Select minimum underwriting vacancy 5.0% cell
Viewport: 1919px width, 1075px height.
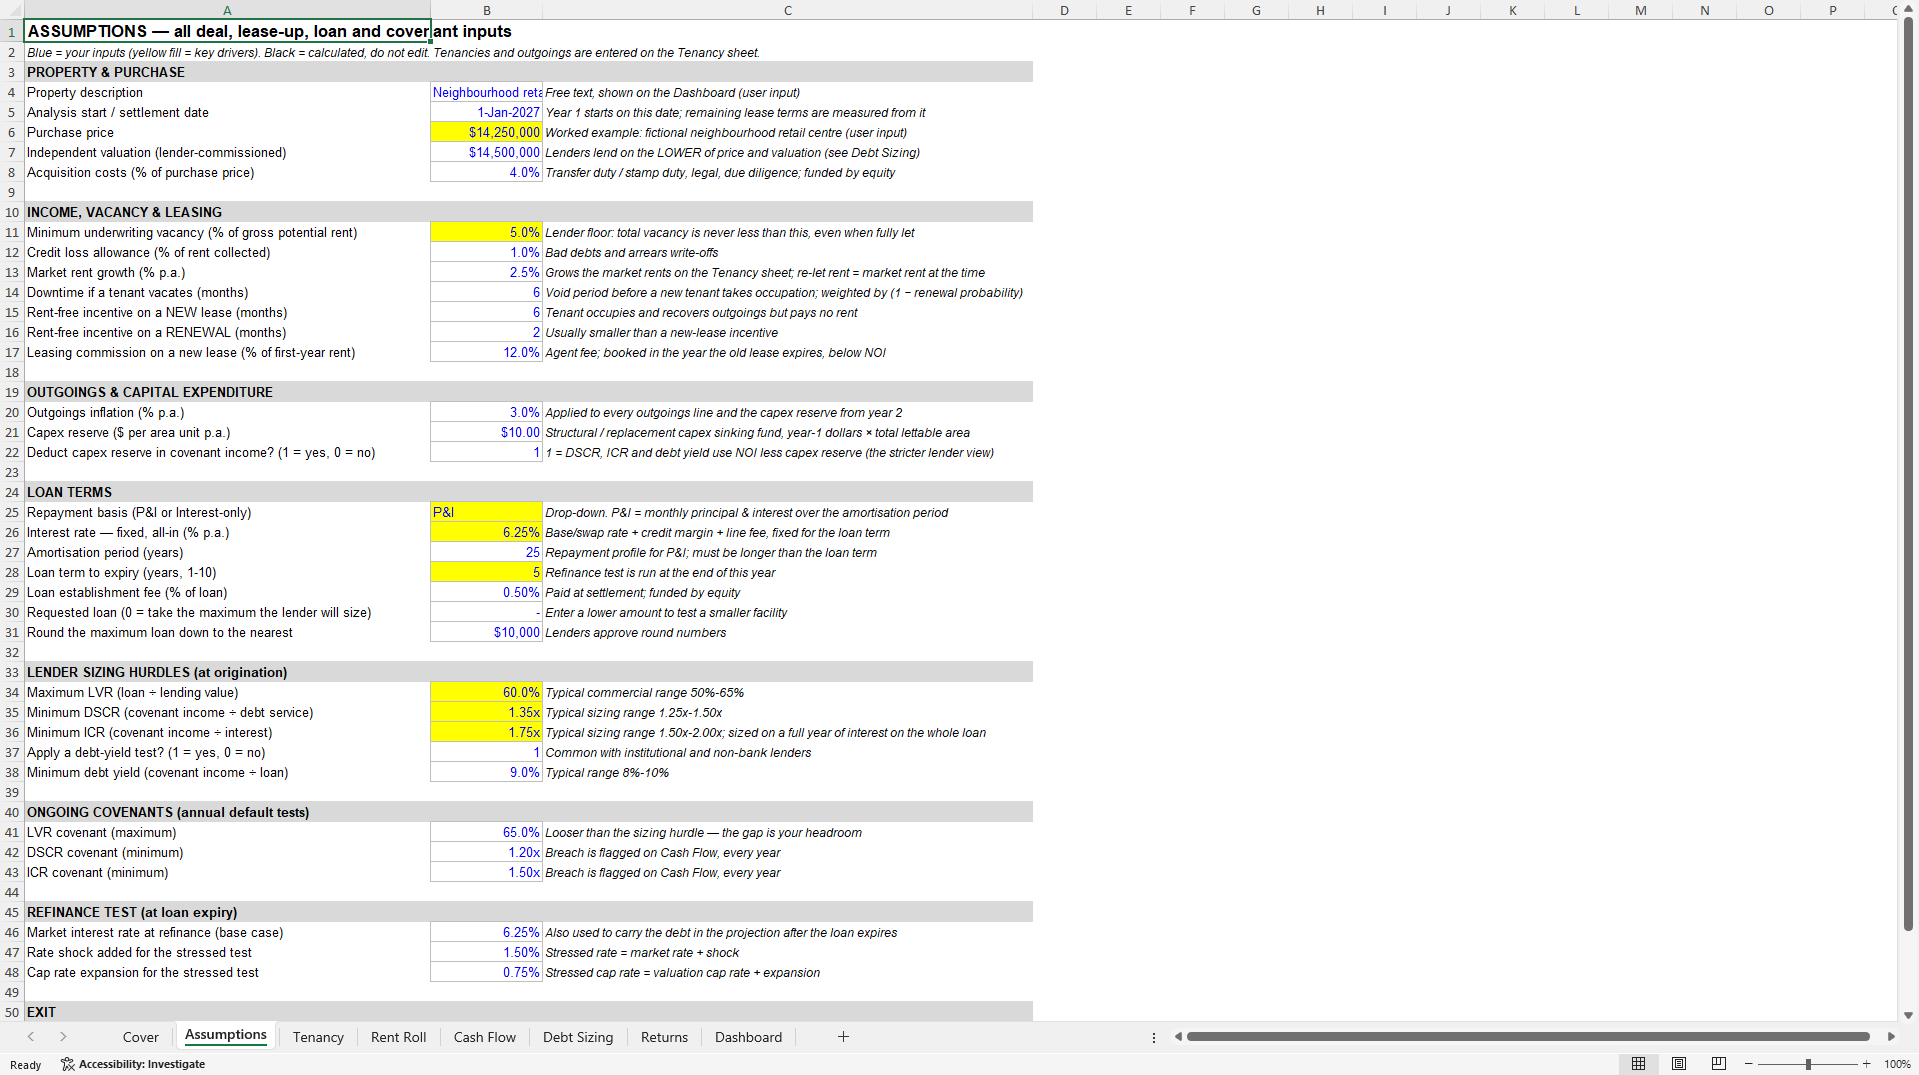pyautogui.click(x=486, y=232)
